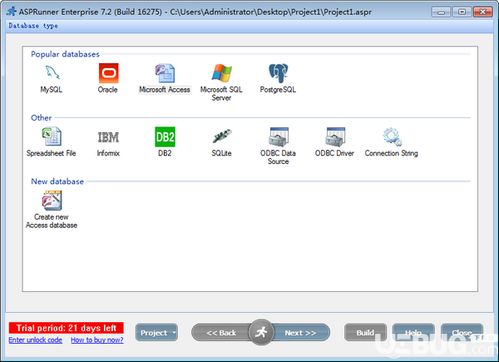Click the Build button
Viewport: 499px width, 362px height.
pyautogui.click(x=365, y=332)
